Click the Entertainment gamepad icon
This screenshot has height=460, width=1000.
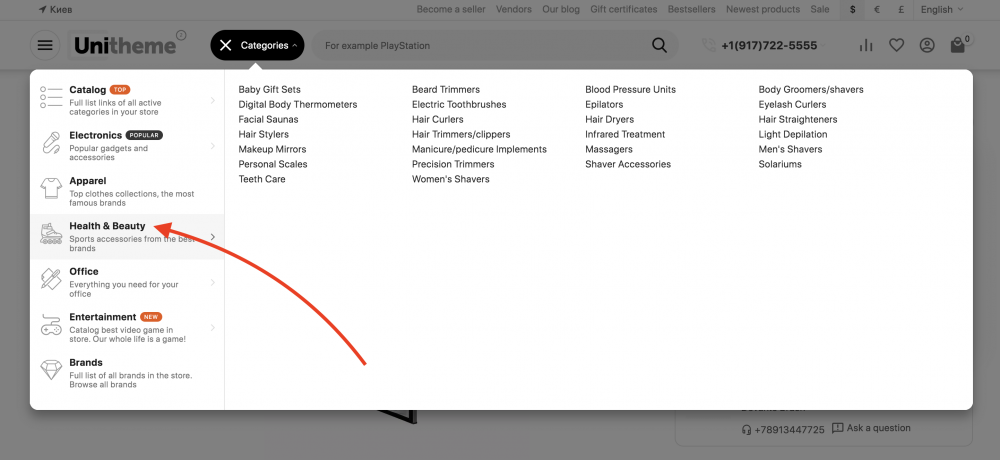[x=51, y=325]
